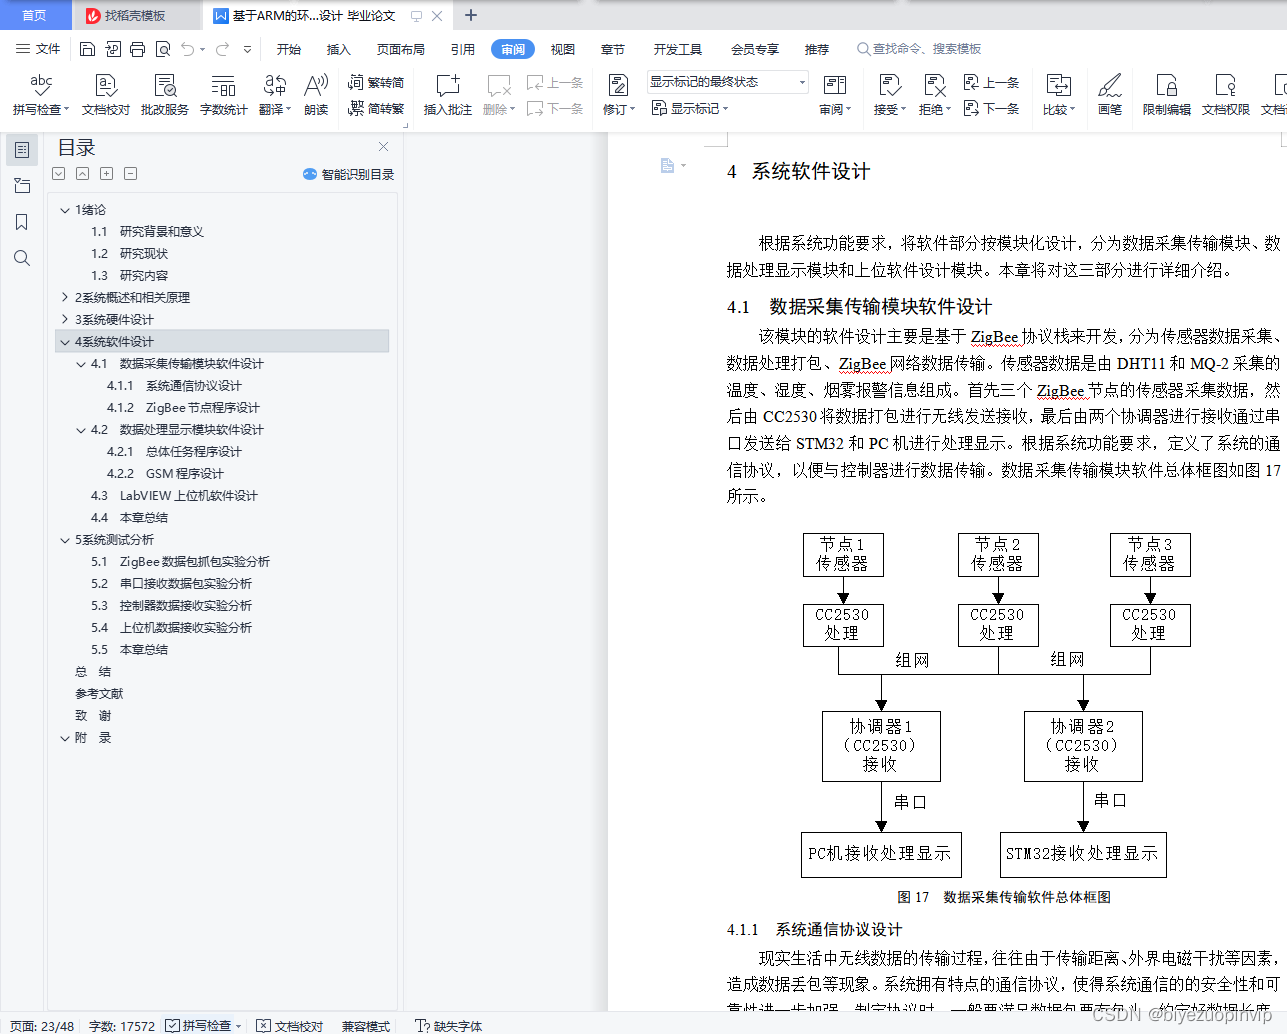The image size is (1287, 1034).
Task: Launch 文档校对 in the ribbon
Action: click(x=106, y=95)
